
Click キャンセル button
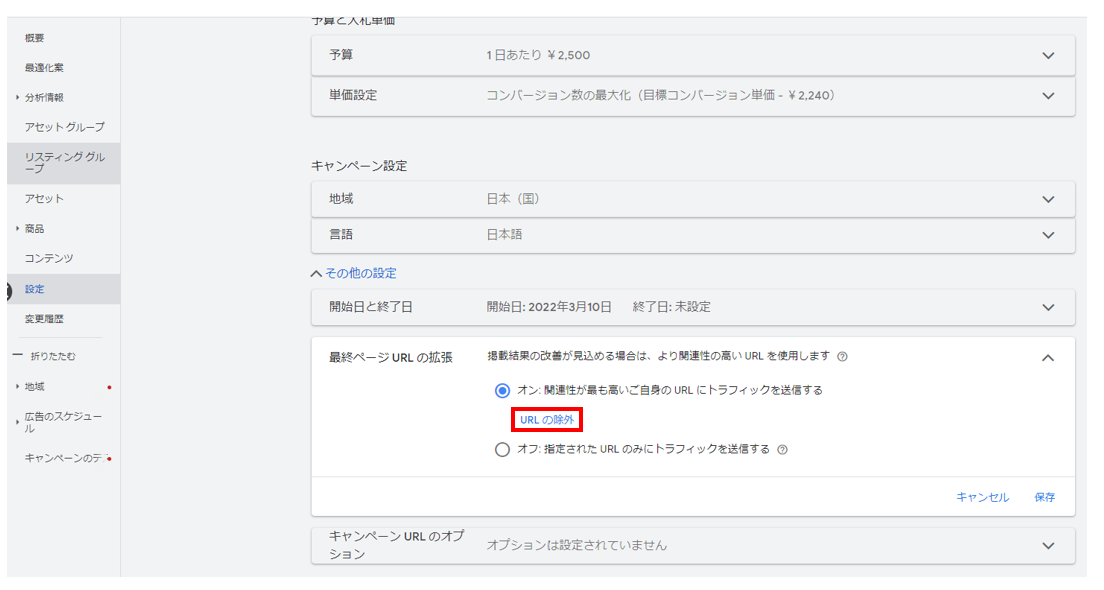click(982, 497)
